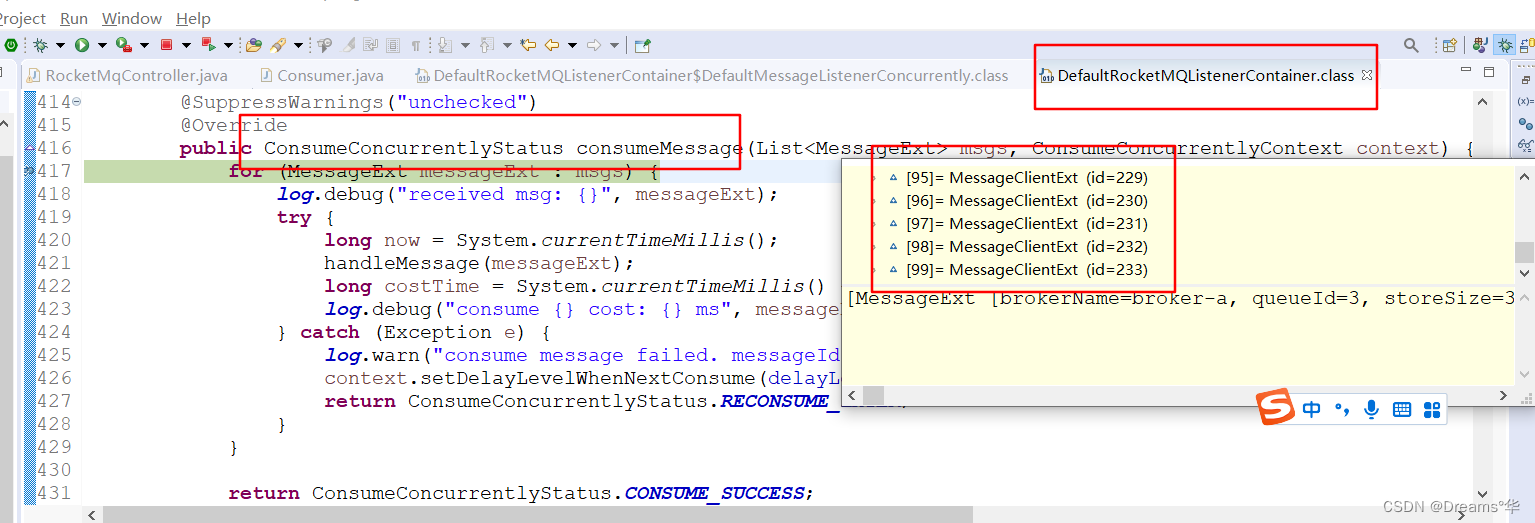
Task: Open the Relaunch dropdown arrow
Action: (x=228, y=45)
